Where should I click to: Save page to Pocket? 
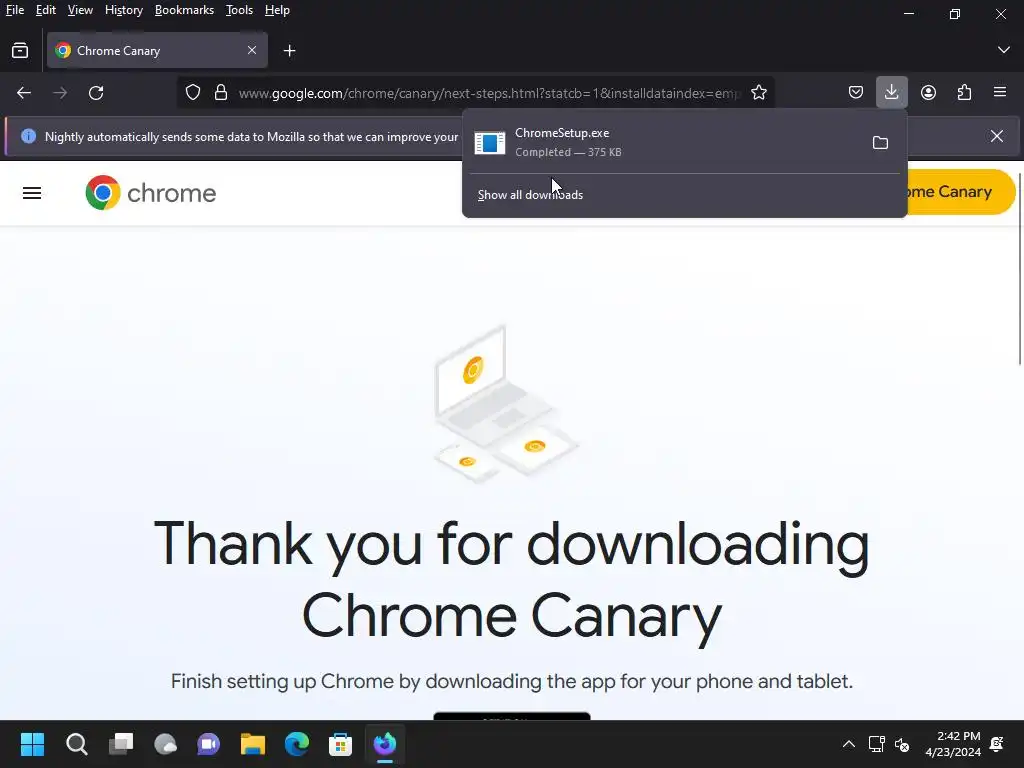click(x=856, y=93)
